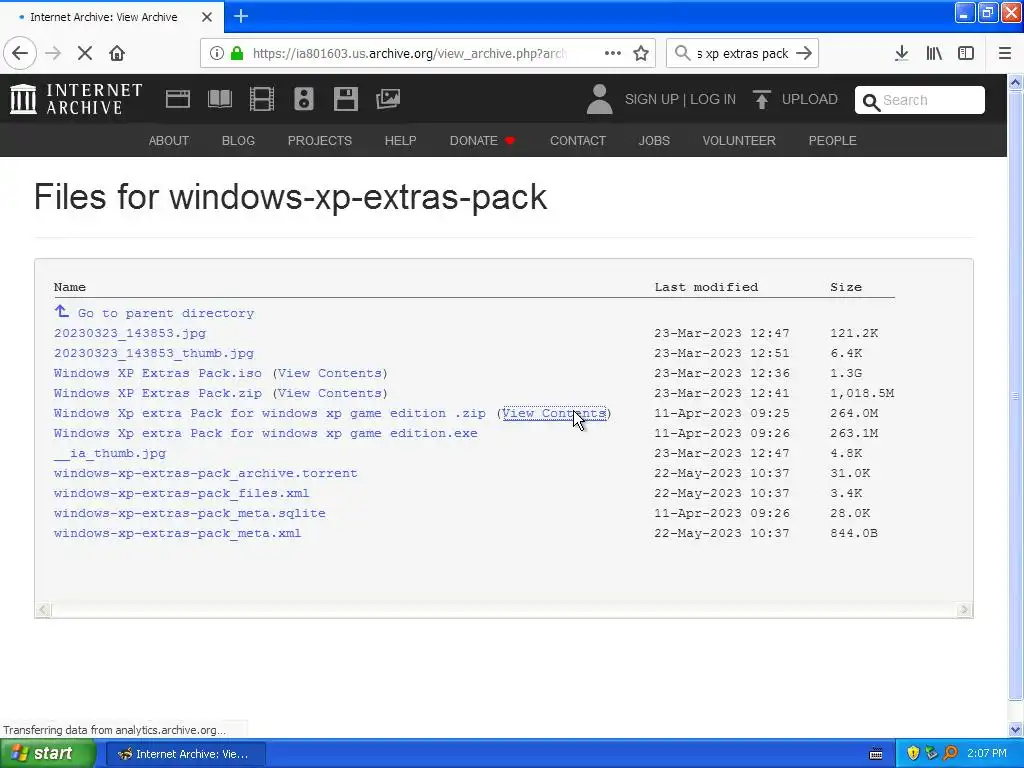Open windows-xp-extras-pack_meta.sqlite
The height and width of the screenshot is (768, 1024).
point(189,513)
